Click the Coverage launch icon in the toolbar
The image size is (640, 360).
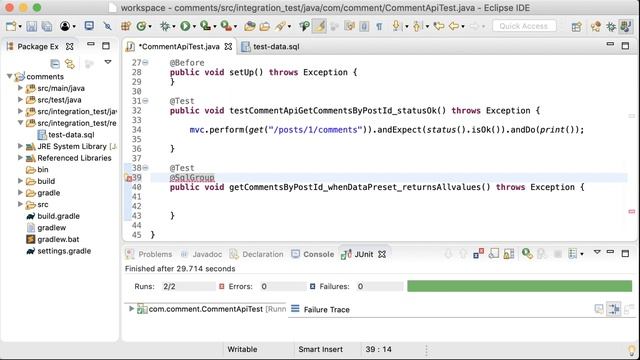205,26
